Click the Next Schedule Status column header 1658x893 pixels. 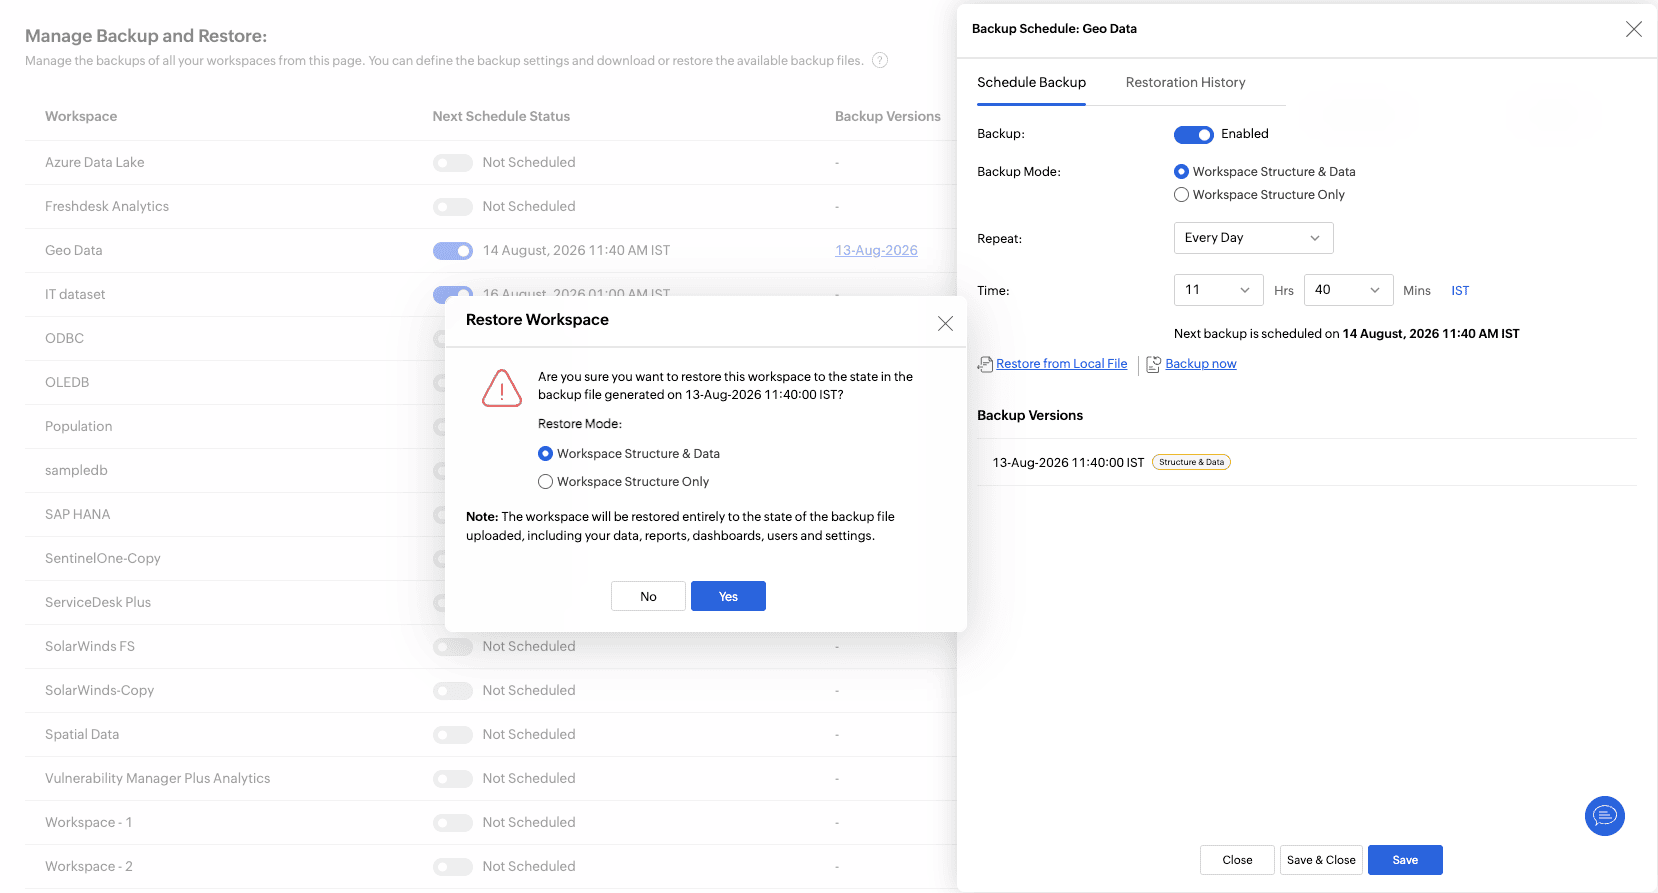501,116
